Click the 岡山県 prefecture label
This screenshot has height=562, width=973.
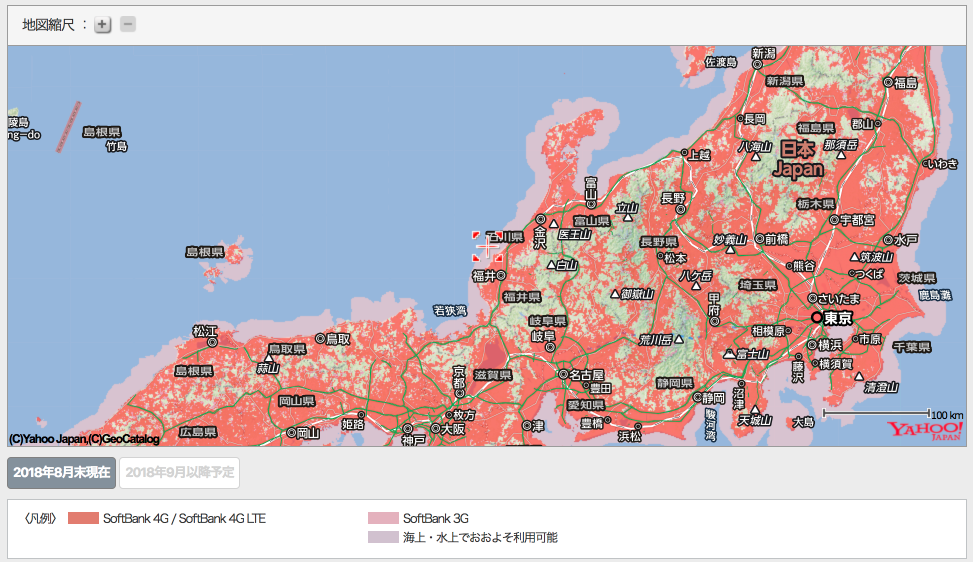click(x=297, y=401)
